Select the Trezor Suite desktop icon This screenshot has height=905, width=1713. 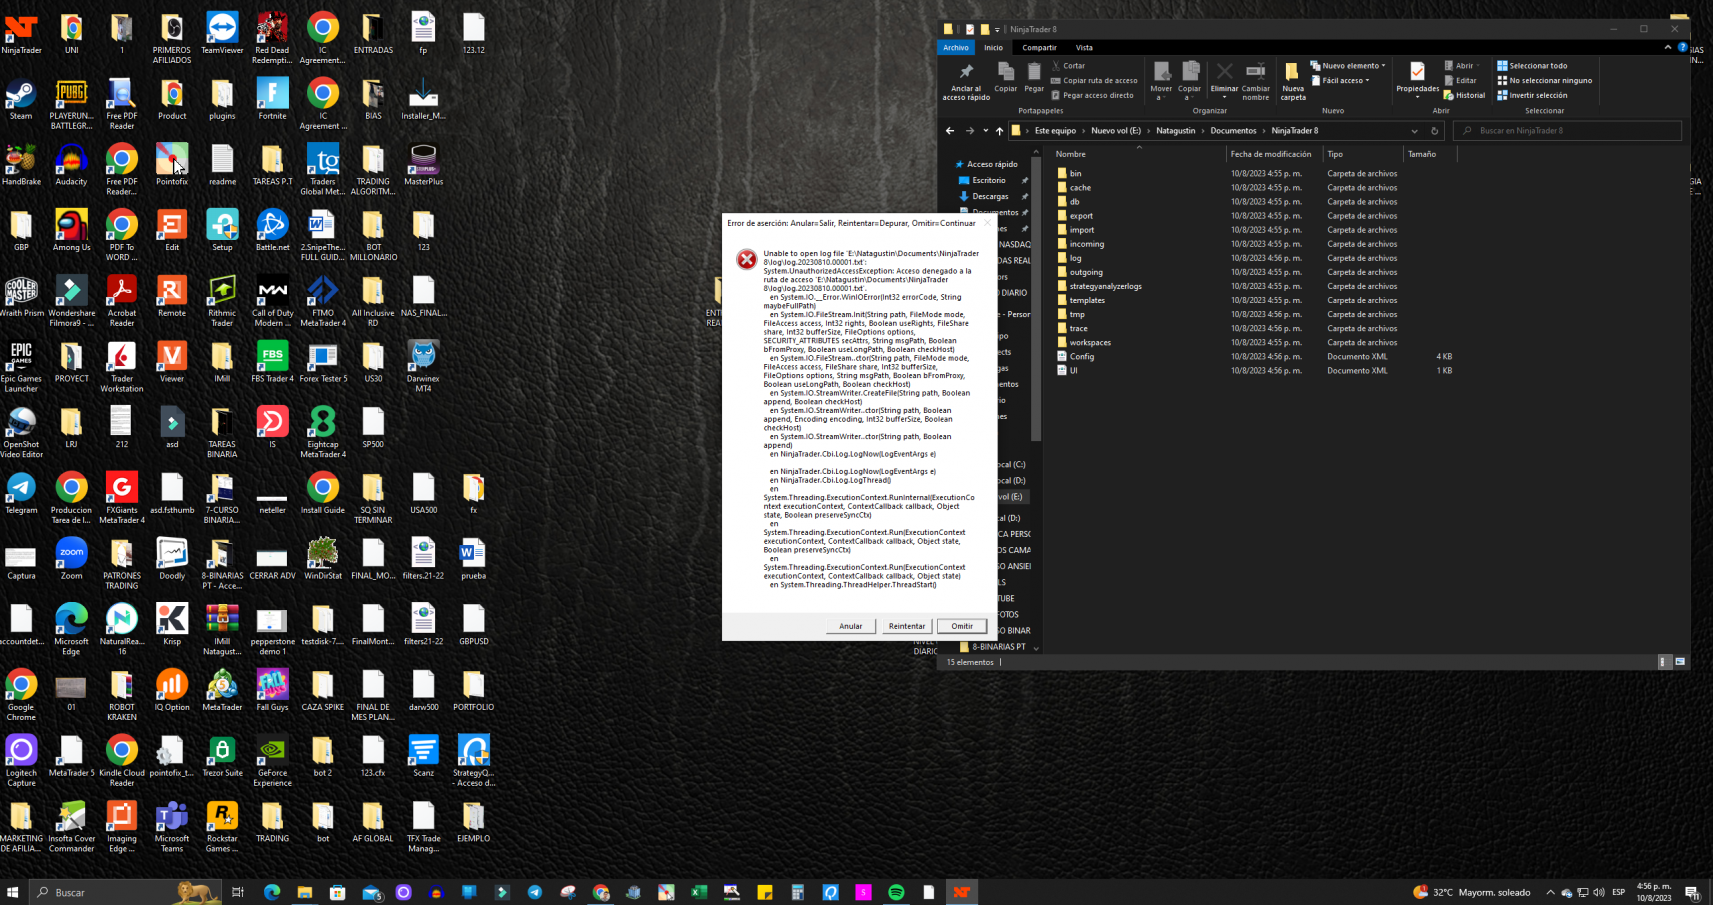(x=222, y=757)
